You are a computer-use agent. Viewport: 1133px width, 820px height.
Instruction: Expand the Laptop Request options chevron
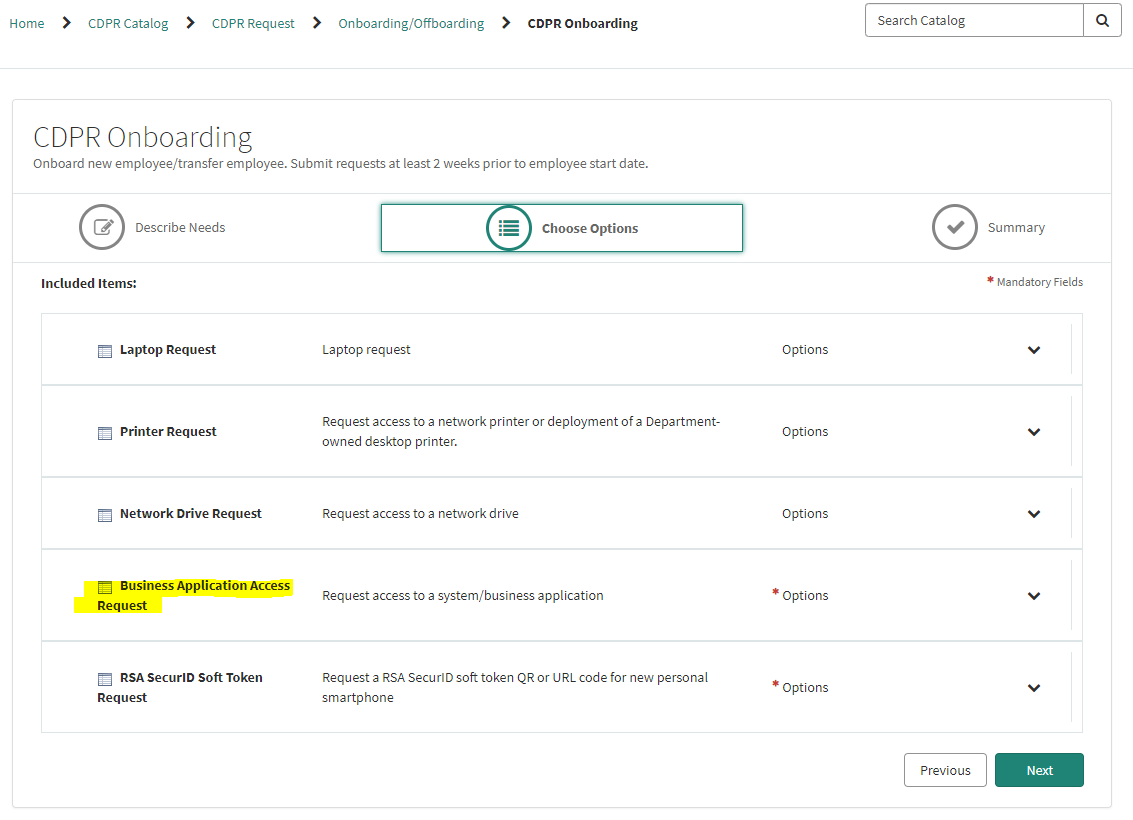[1034, 350]
